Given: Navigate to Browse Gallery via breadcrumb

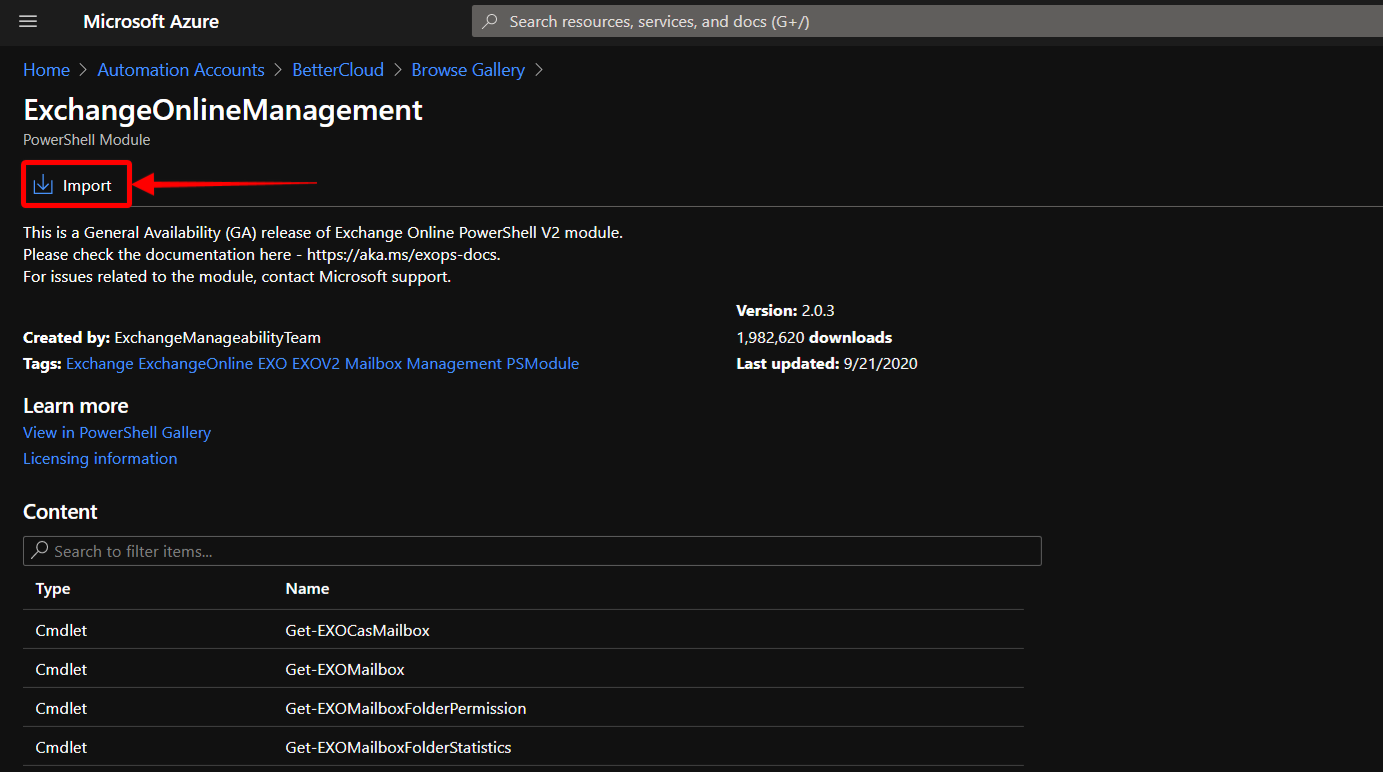Looking at the screenshot, I should point(468,70).
